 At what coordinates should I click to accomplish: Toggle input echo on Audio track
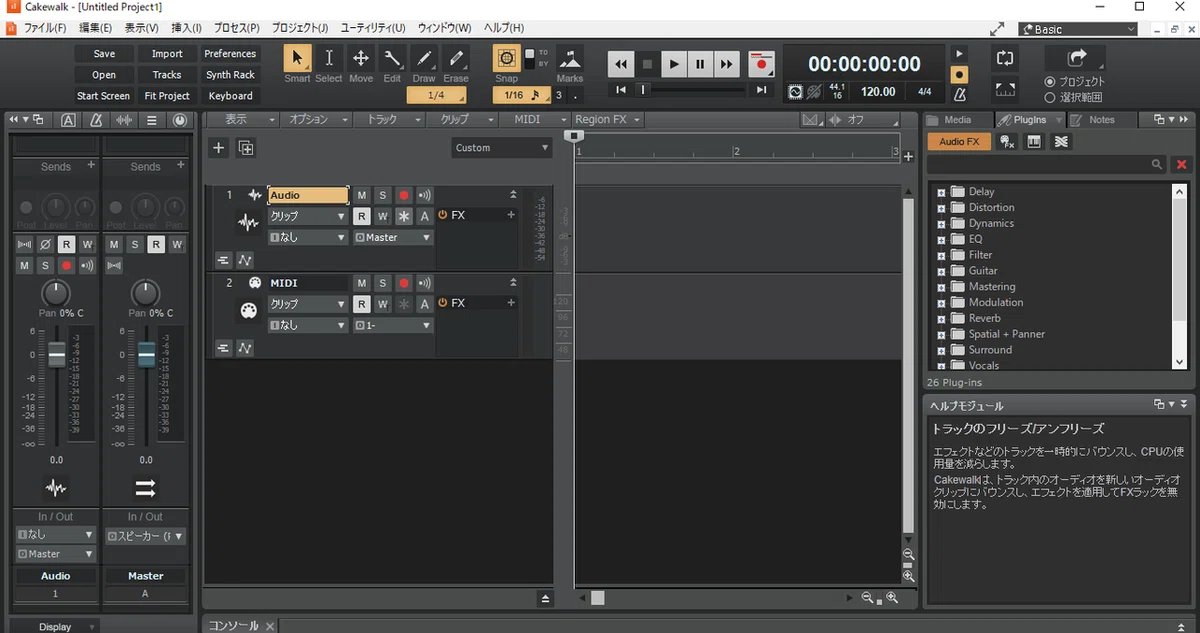pyautogui.click(x=425, y=195)
